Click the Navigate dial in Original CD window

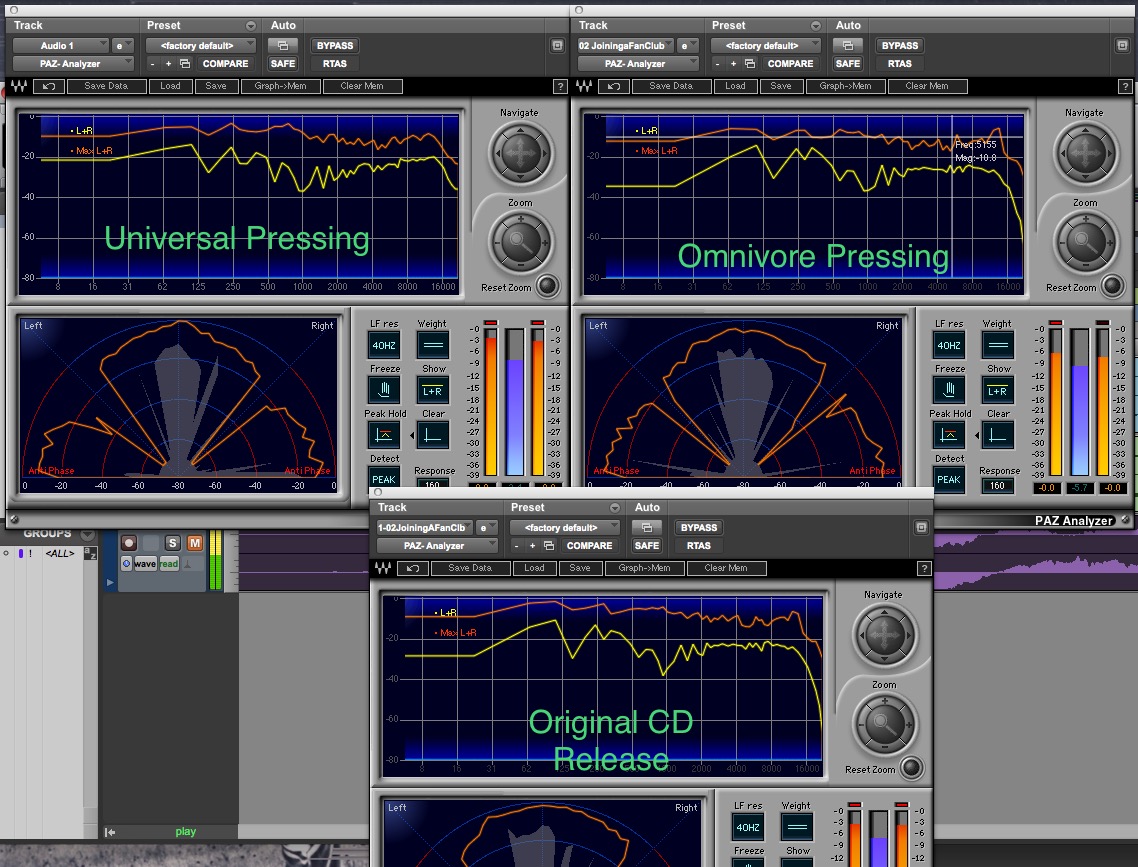point(884,636)
